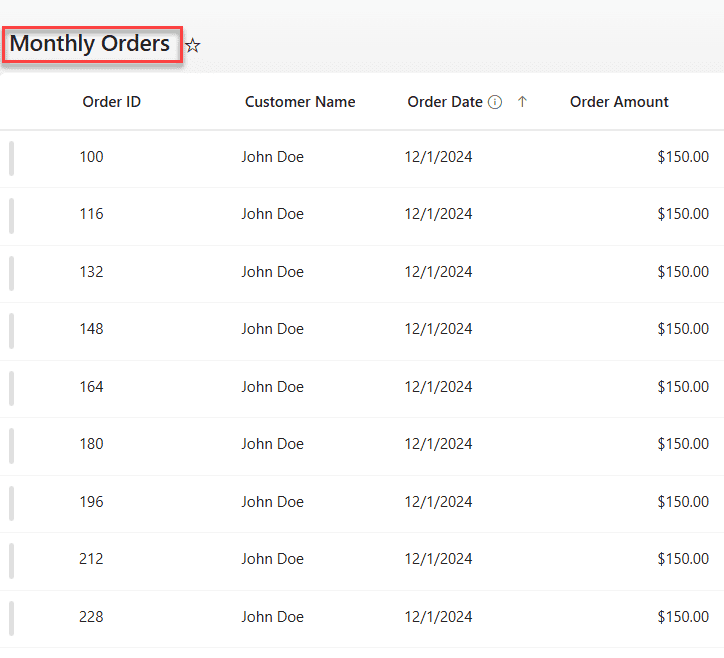Click $150.00 amount in order 164 row
724x658 pixels.
coord(683,386)
